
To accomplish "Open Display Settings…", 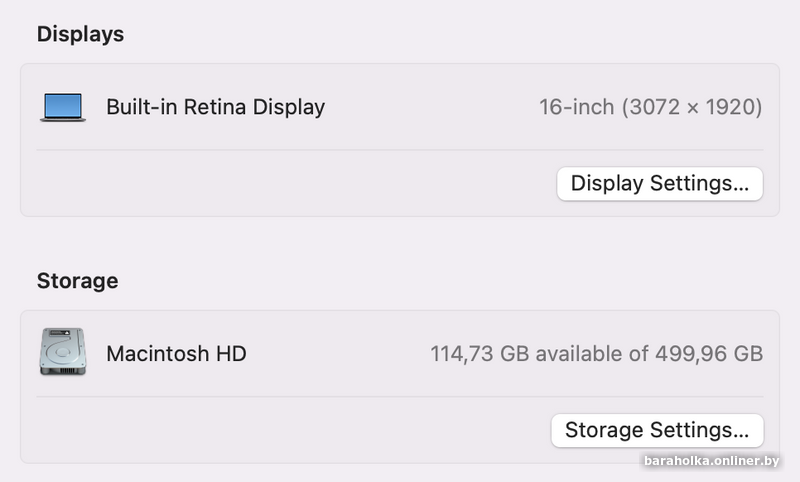I will coord(660,184).
